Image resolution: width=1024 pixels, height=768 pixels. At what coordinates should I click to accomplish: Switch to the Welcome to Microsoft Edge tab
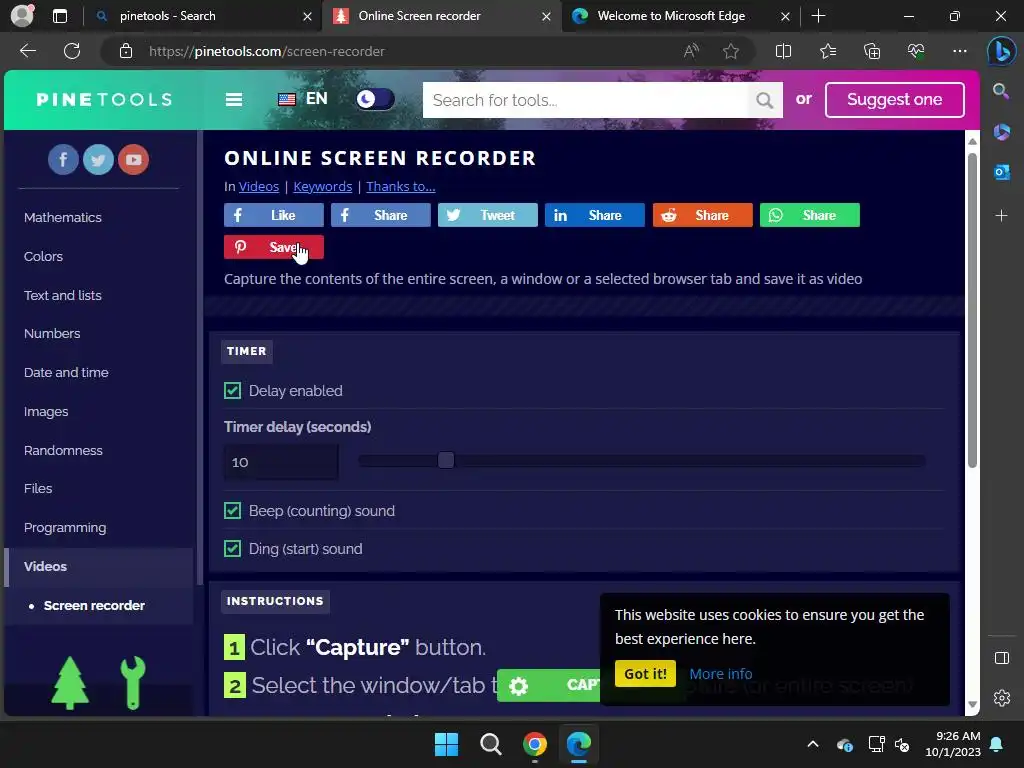[x=671, y=16]
